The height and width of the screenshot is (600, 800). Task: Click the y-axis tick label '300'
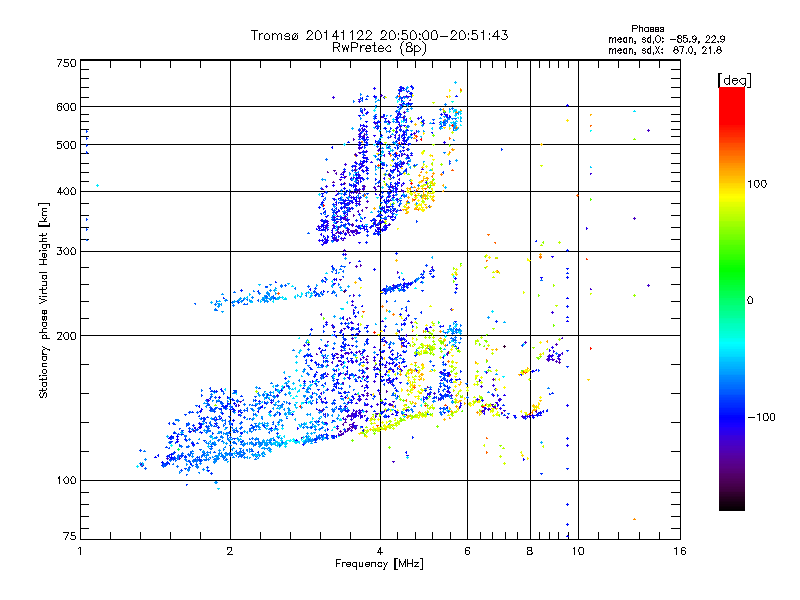67,252
